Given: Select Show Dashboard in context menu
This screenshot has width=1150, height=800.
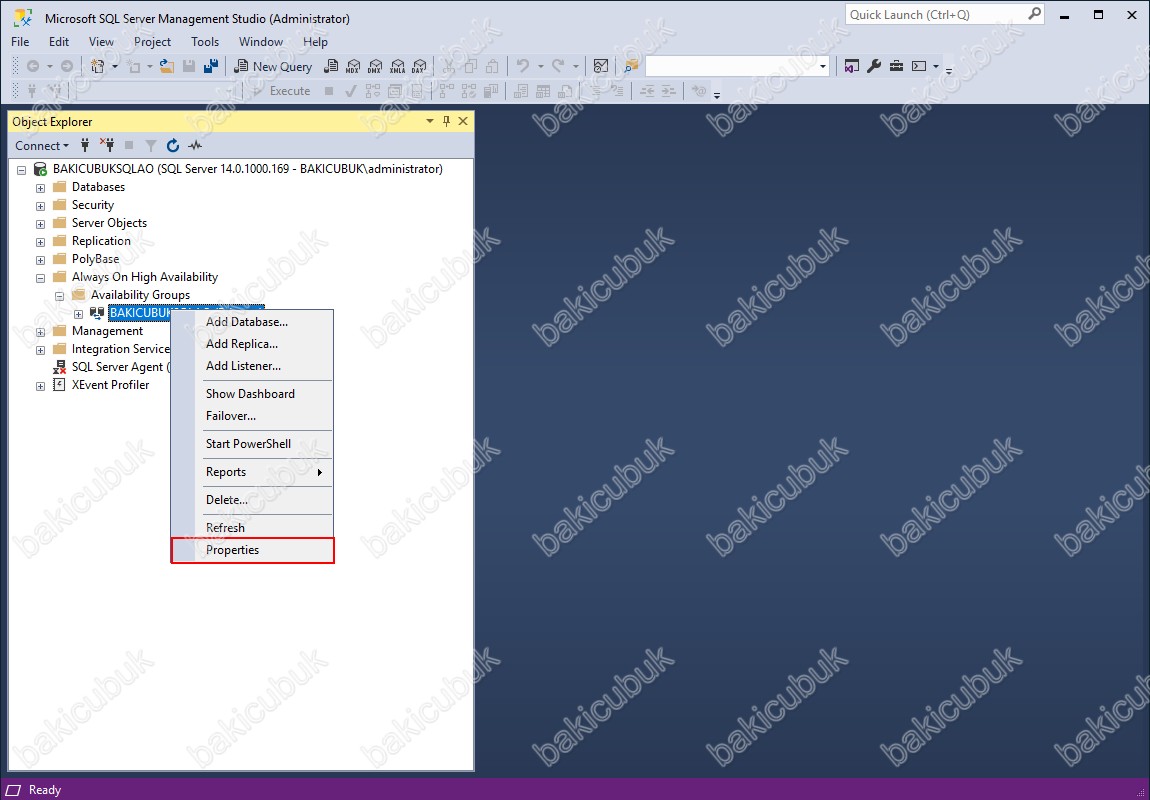Looking at the screenshot, I should (252, 394).
